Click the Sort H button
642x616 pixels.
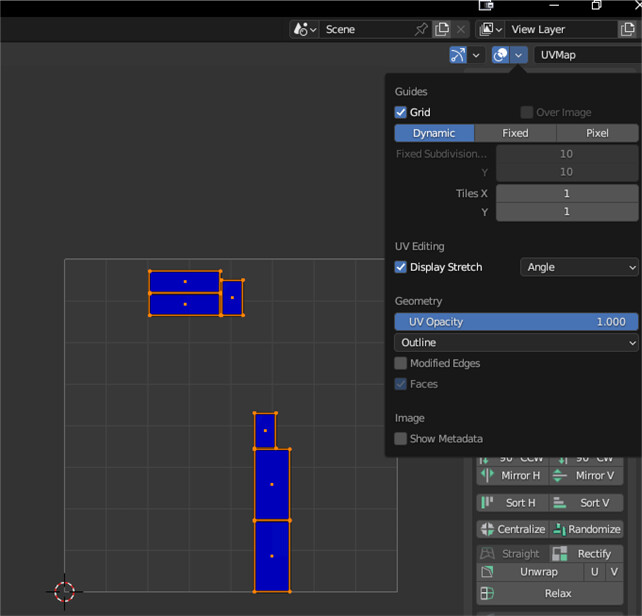click(513, 503)
